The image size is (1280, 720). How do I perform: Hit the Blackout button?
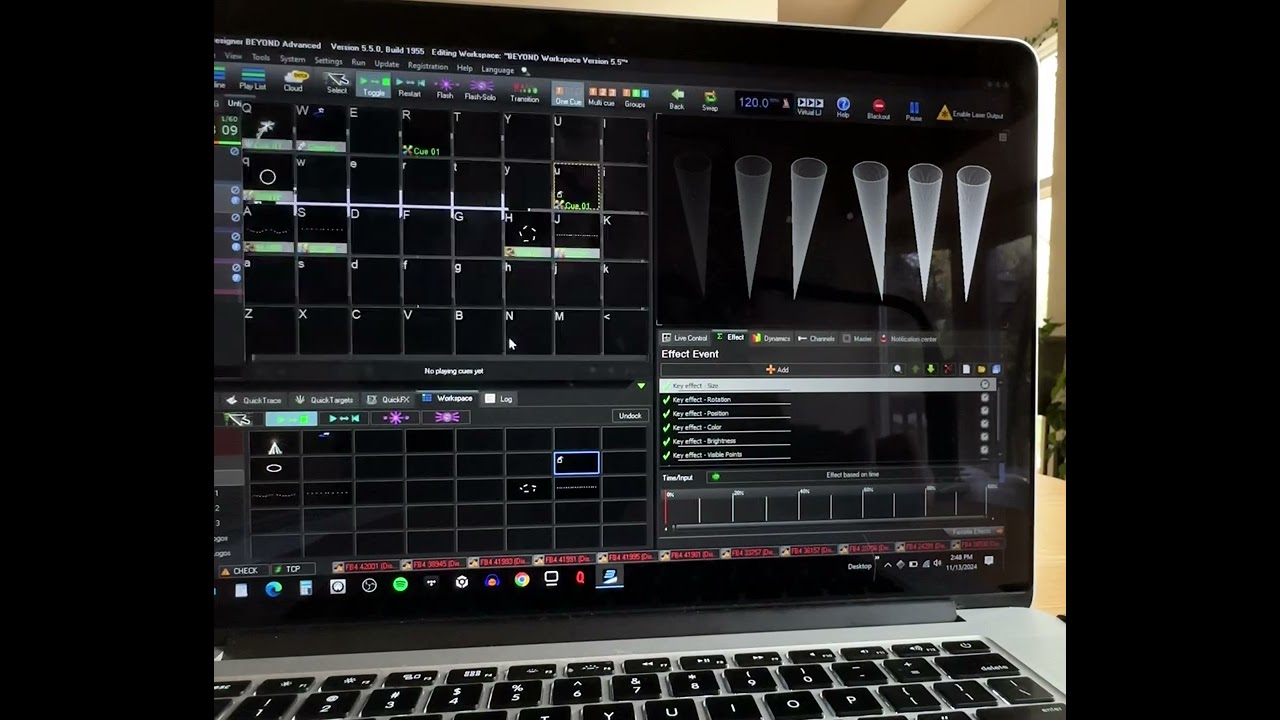(x=878, y=109)
